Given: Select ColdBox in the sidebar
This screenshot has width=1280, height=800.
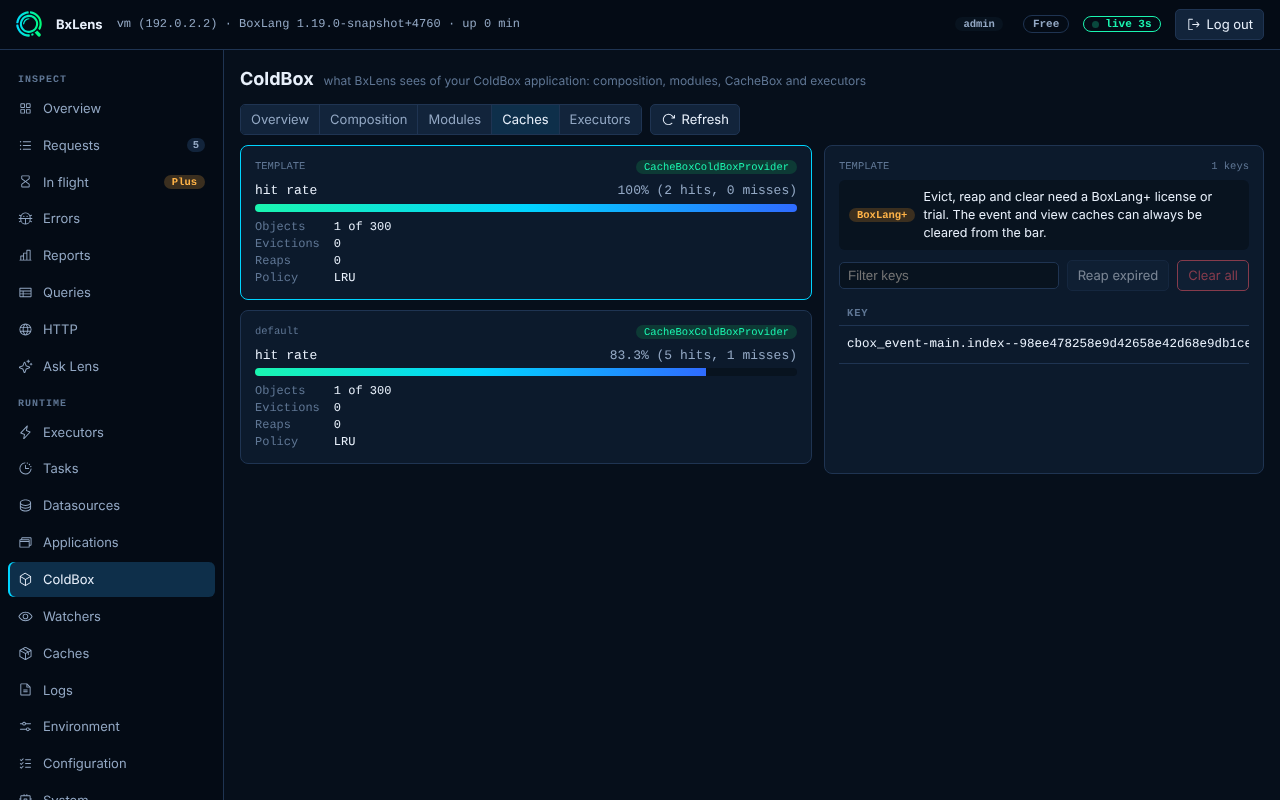Looking at the screenshot, I should tap(111, 579).
